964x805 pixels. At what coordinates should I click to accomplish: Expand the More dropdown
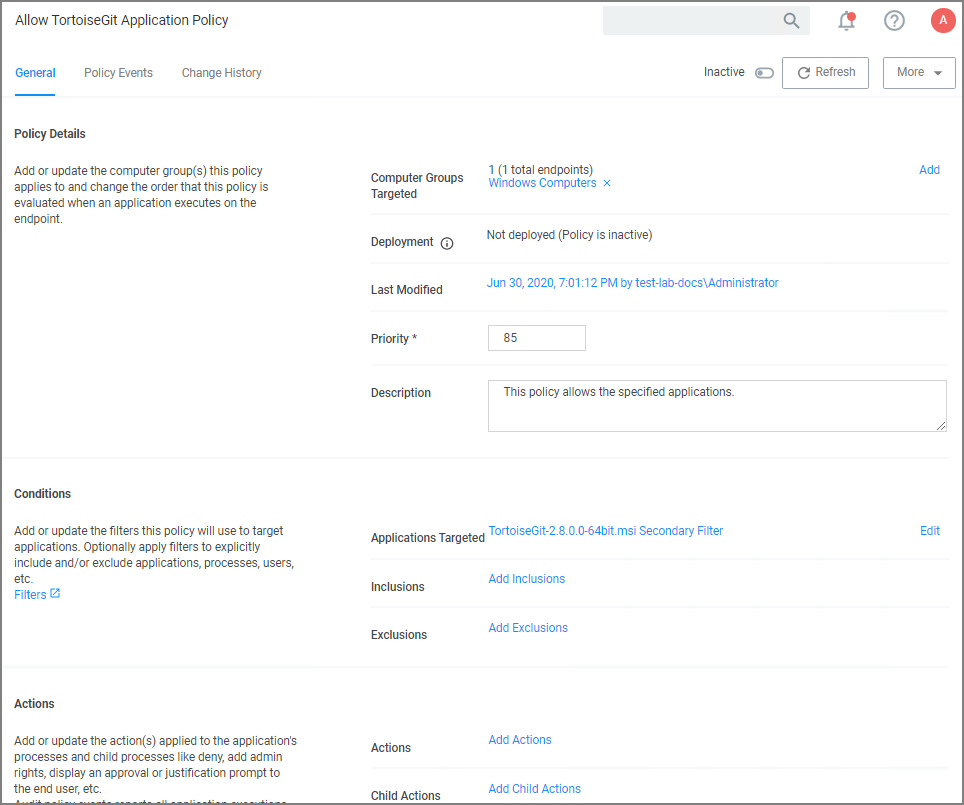(x=919, y=73)
